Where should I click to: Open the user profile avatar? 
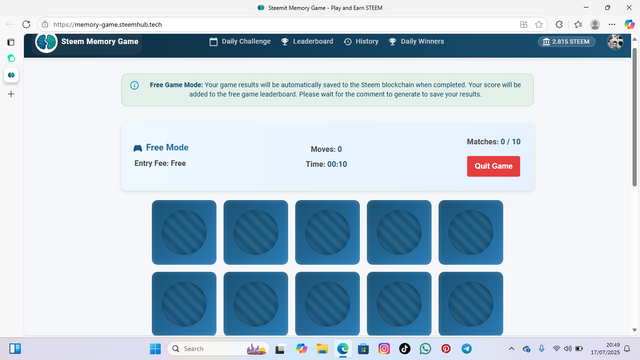click(x=615, y=42)
